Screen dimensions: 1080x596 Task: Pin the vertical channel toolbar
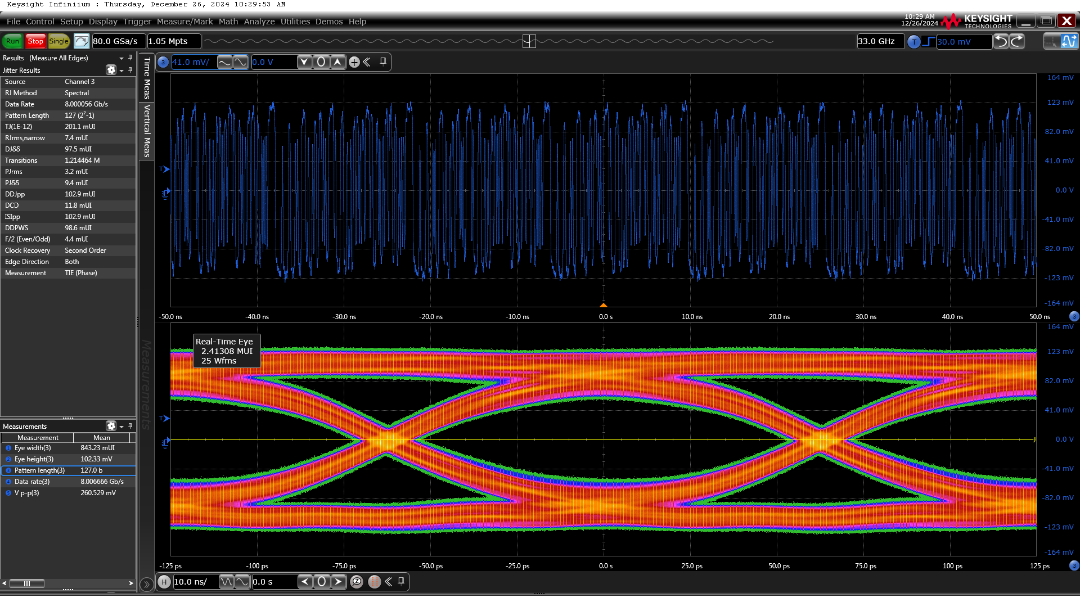coord(383,61)
